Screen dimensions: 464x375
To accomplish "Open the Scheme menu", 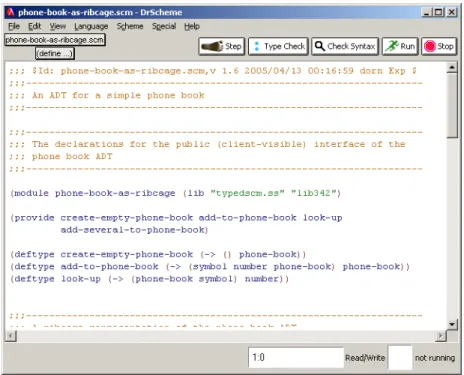I will coord(130,26).
